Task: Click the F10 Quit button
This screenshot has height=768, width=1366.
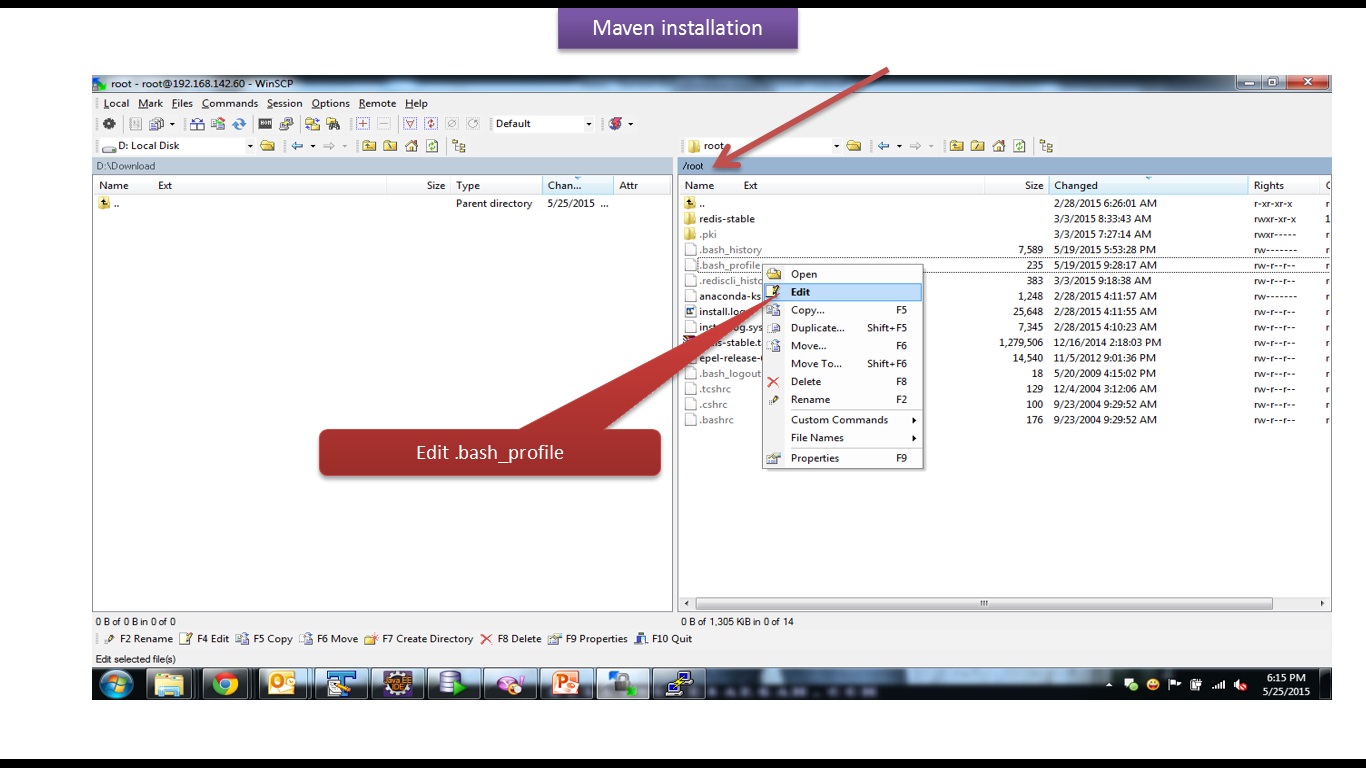Action: click(662, 639)
